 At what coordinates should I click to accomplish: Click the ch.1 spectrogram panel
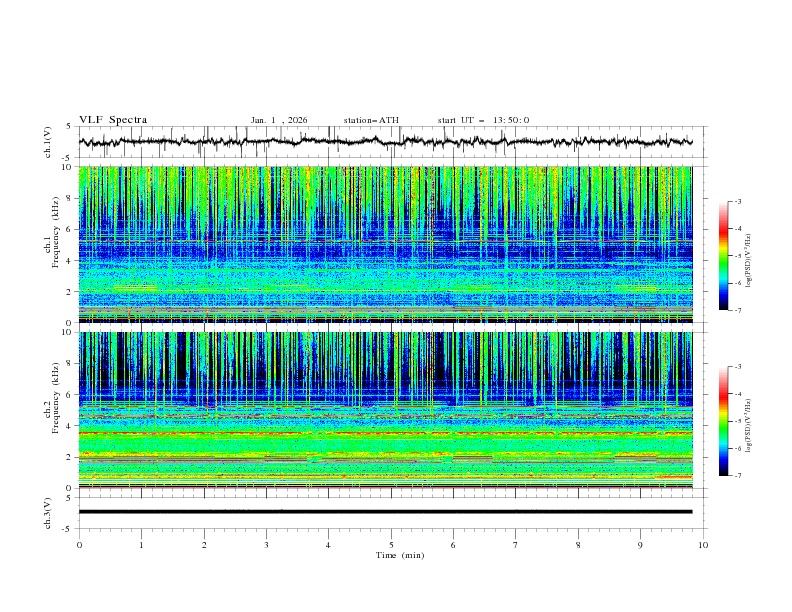tap(386, 244)
